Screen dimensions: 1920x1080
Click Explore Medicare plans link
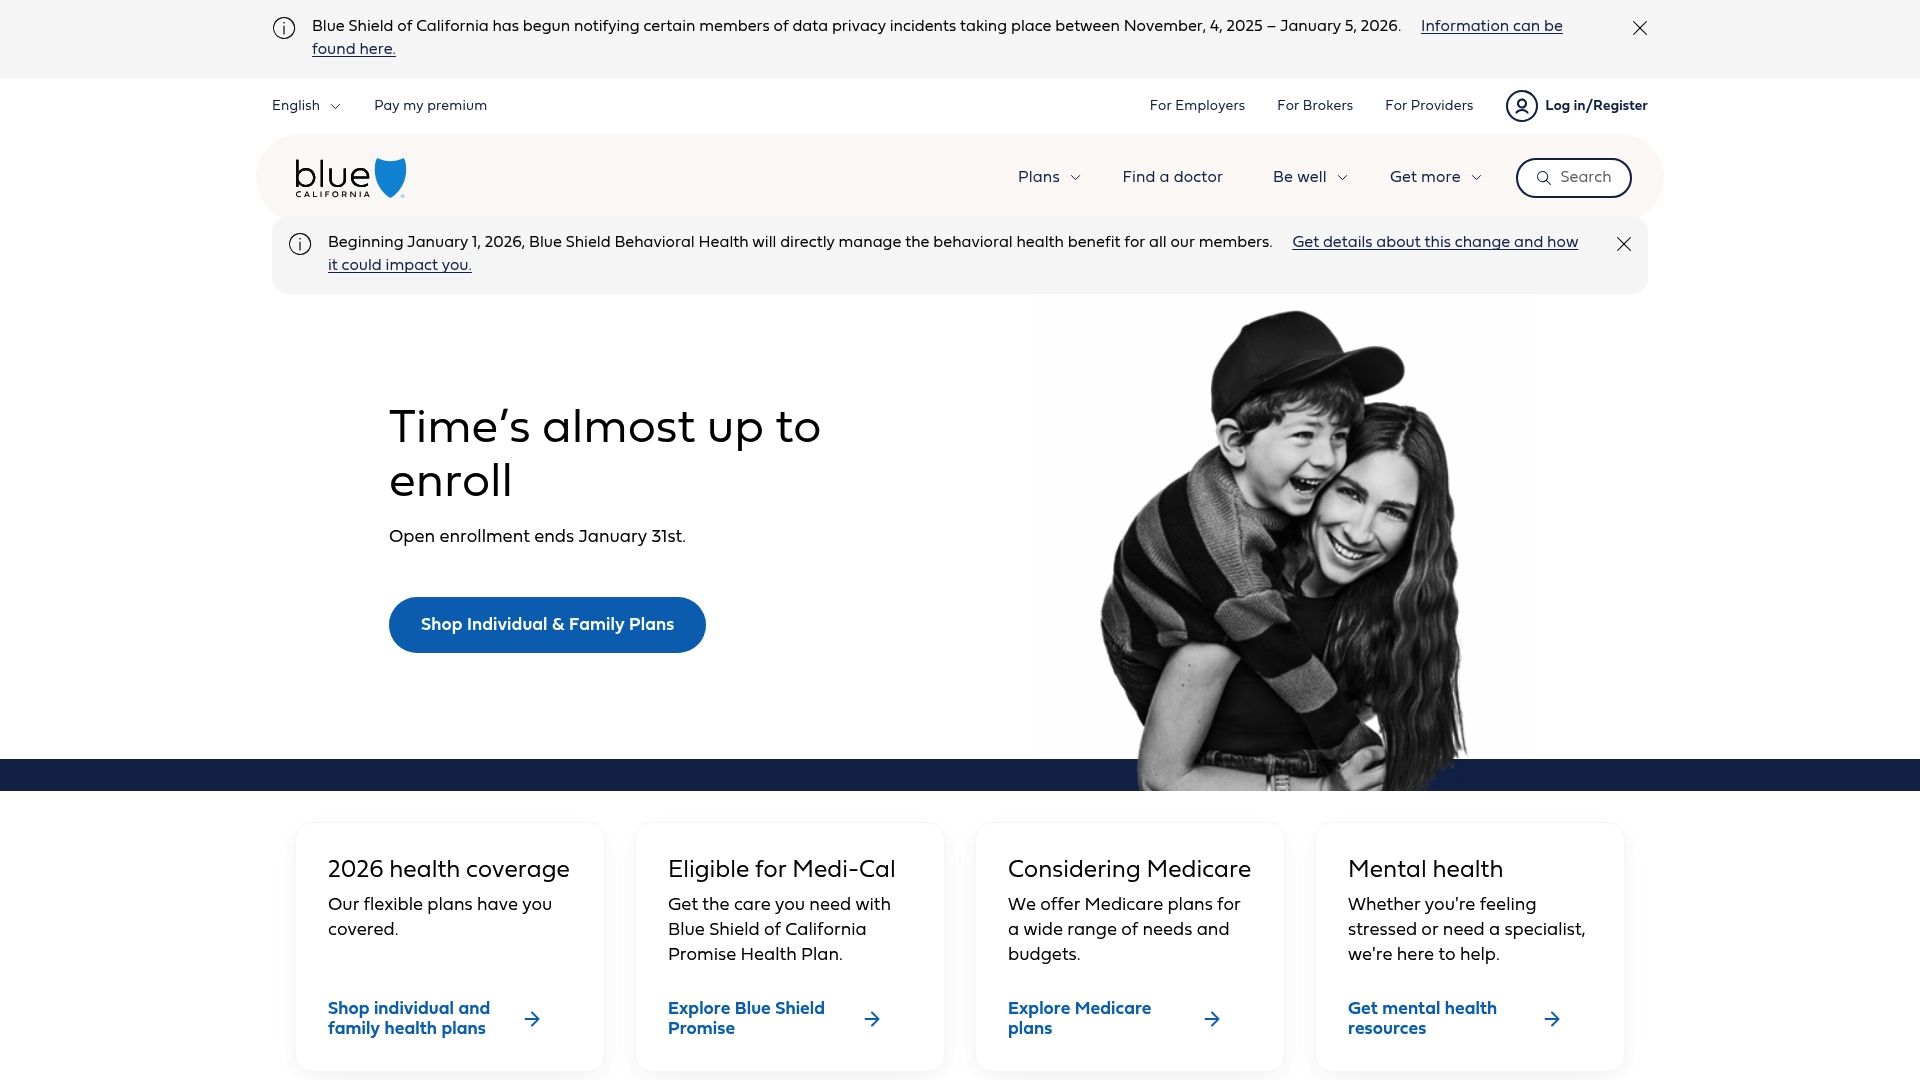1079,1018
